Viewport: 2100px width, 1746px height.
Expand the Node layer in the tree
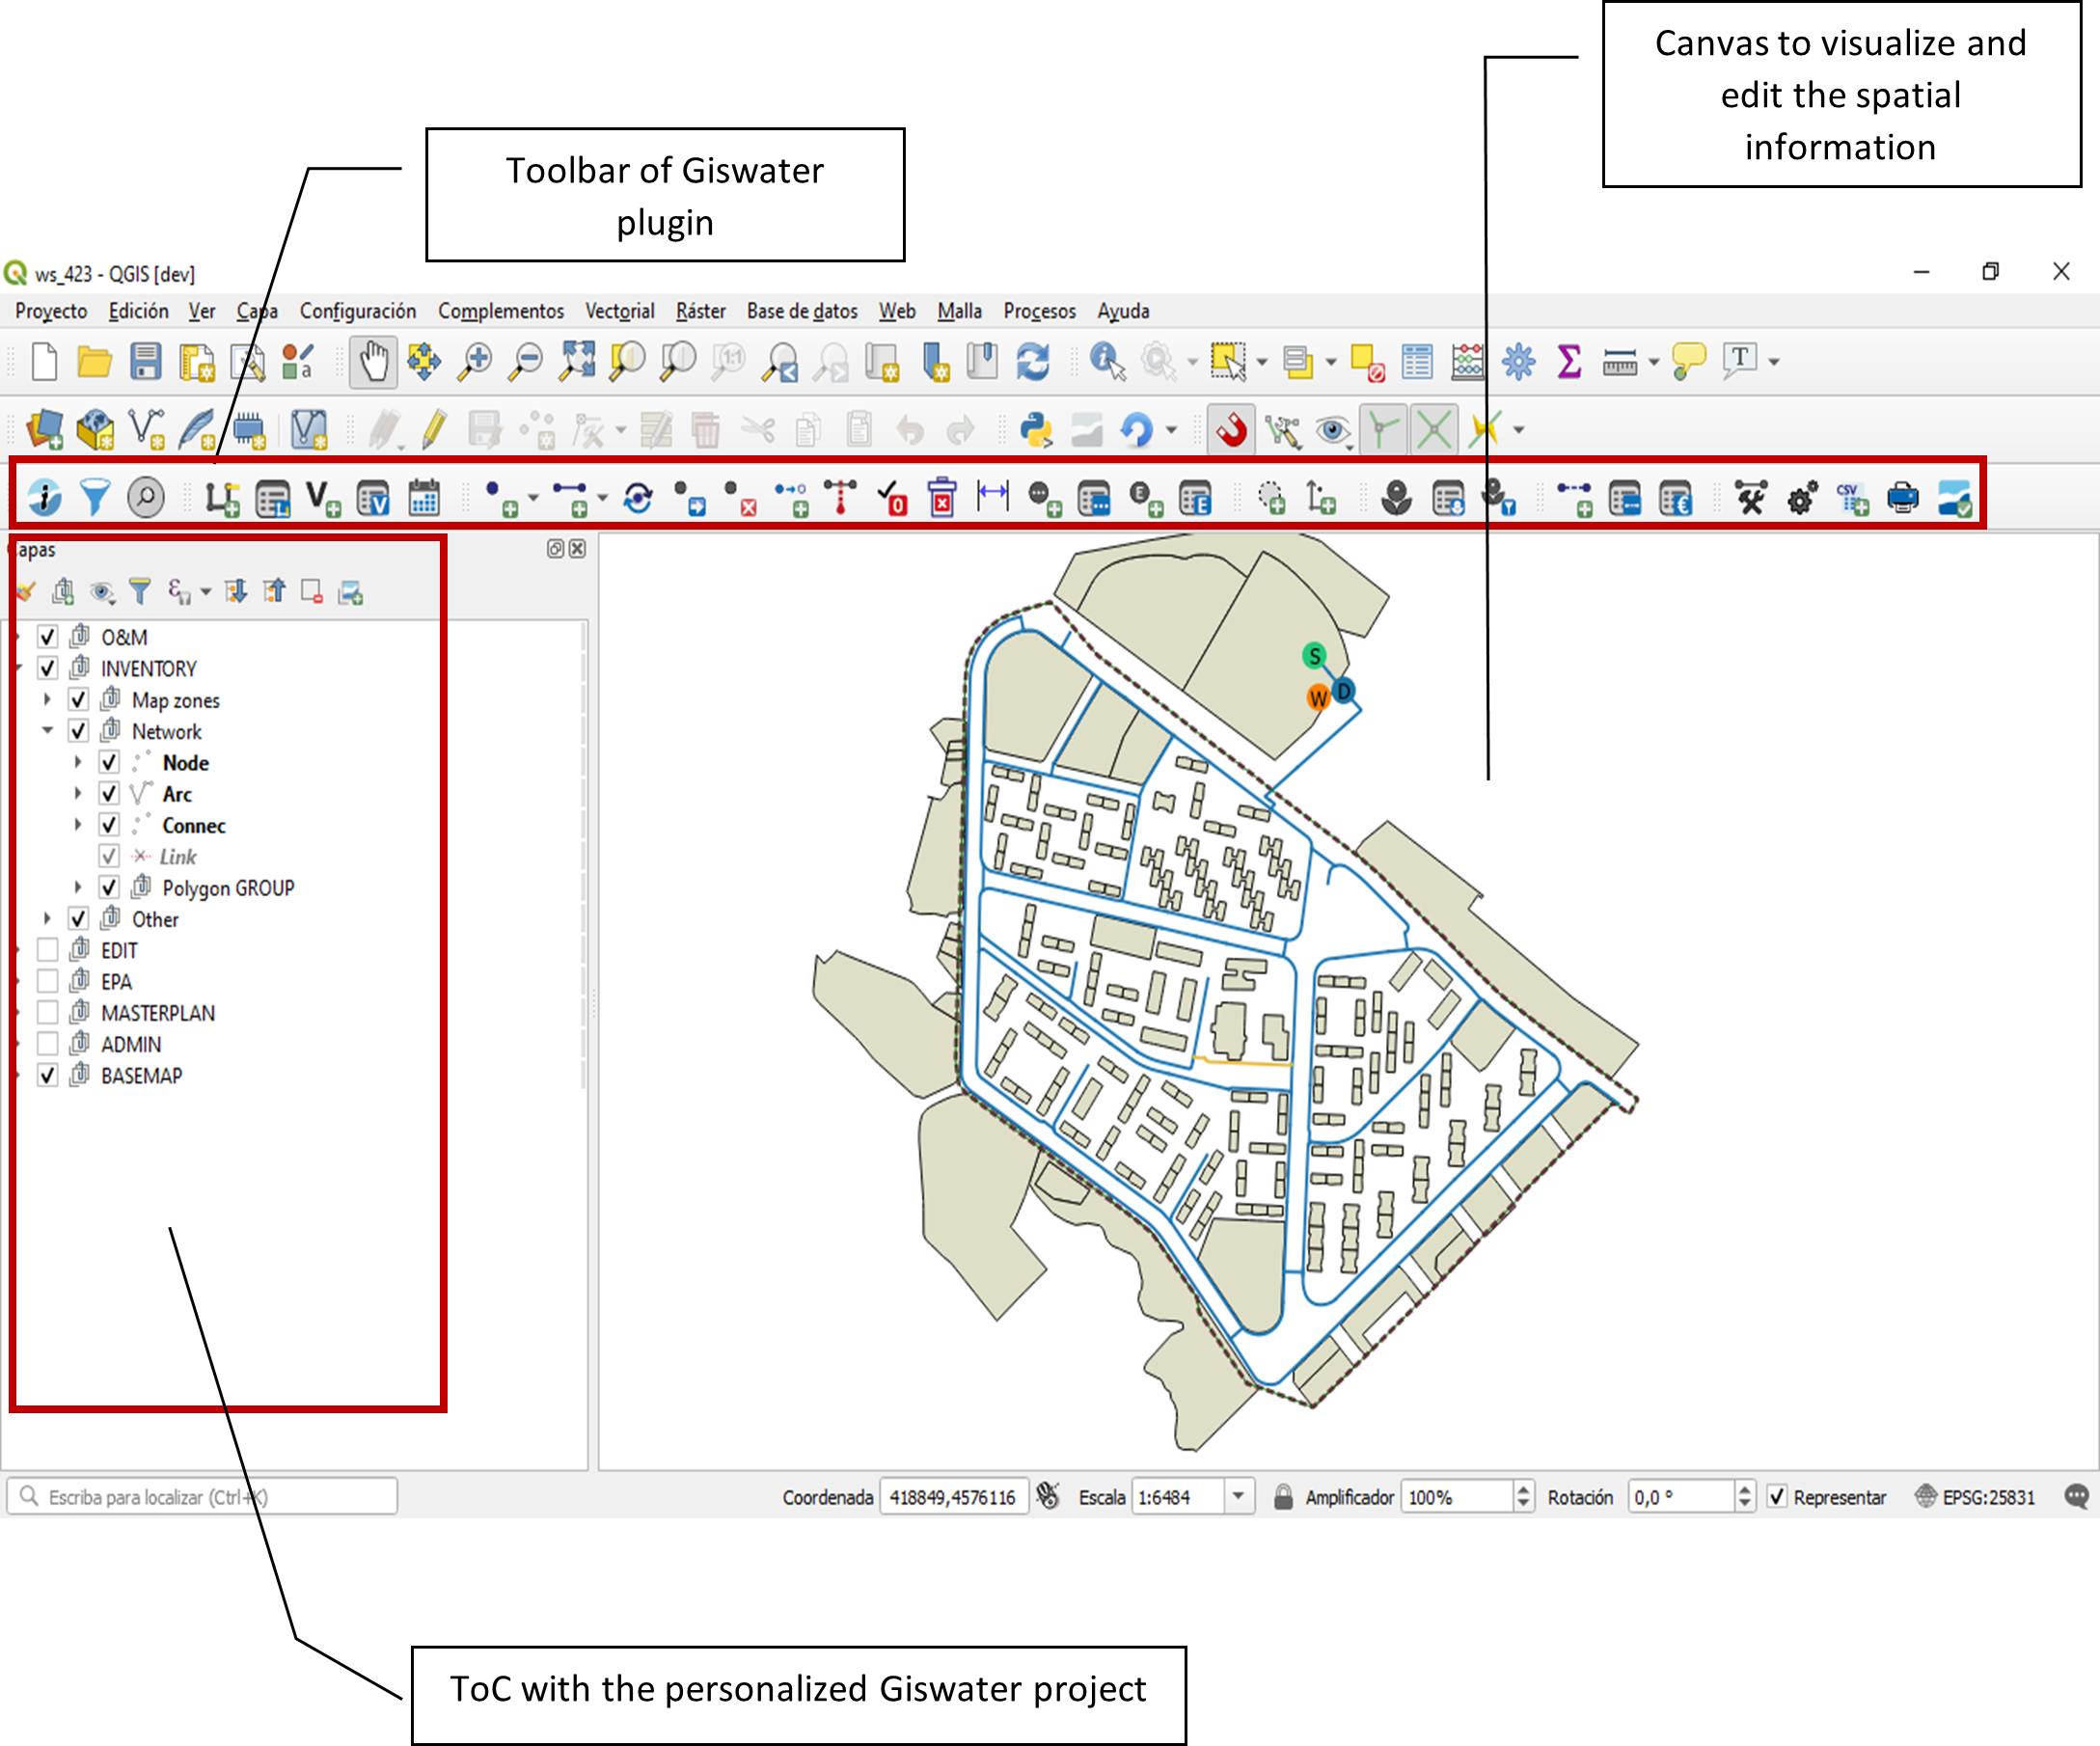(78, 762)
